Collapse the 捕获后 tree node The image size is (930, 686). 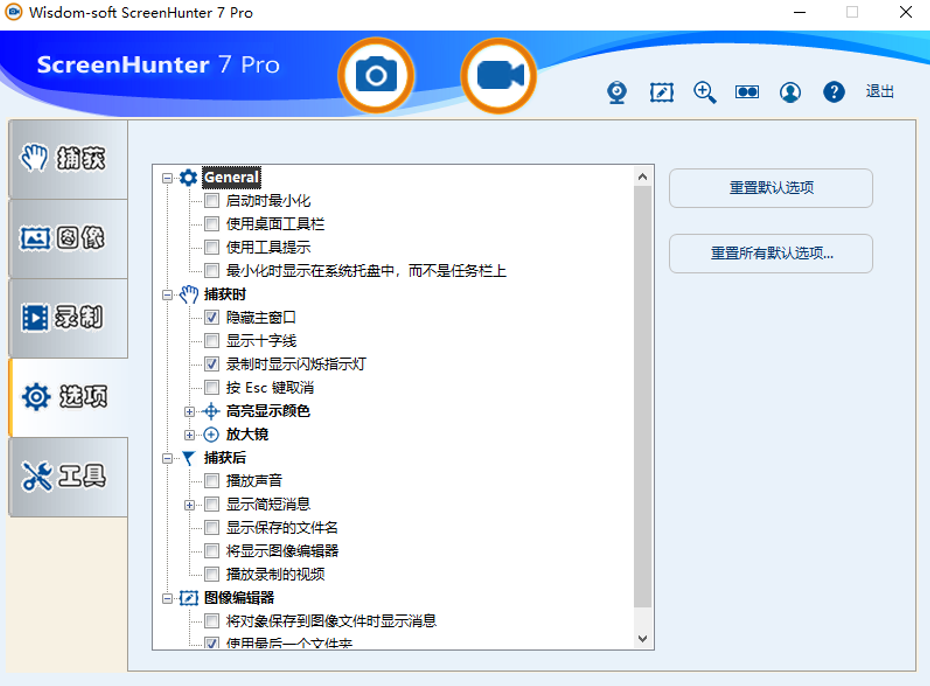[167, 458]
